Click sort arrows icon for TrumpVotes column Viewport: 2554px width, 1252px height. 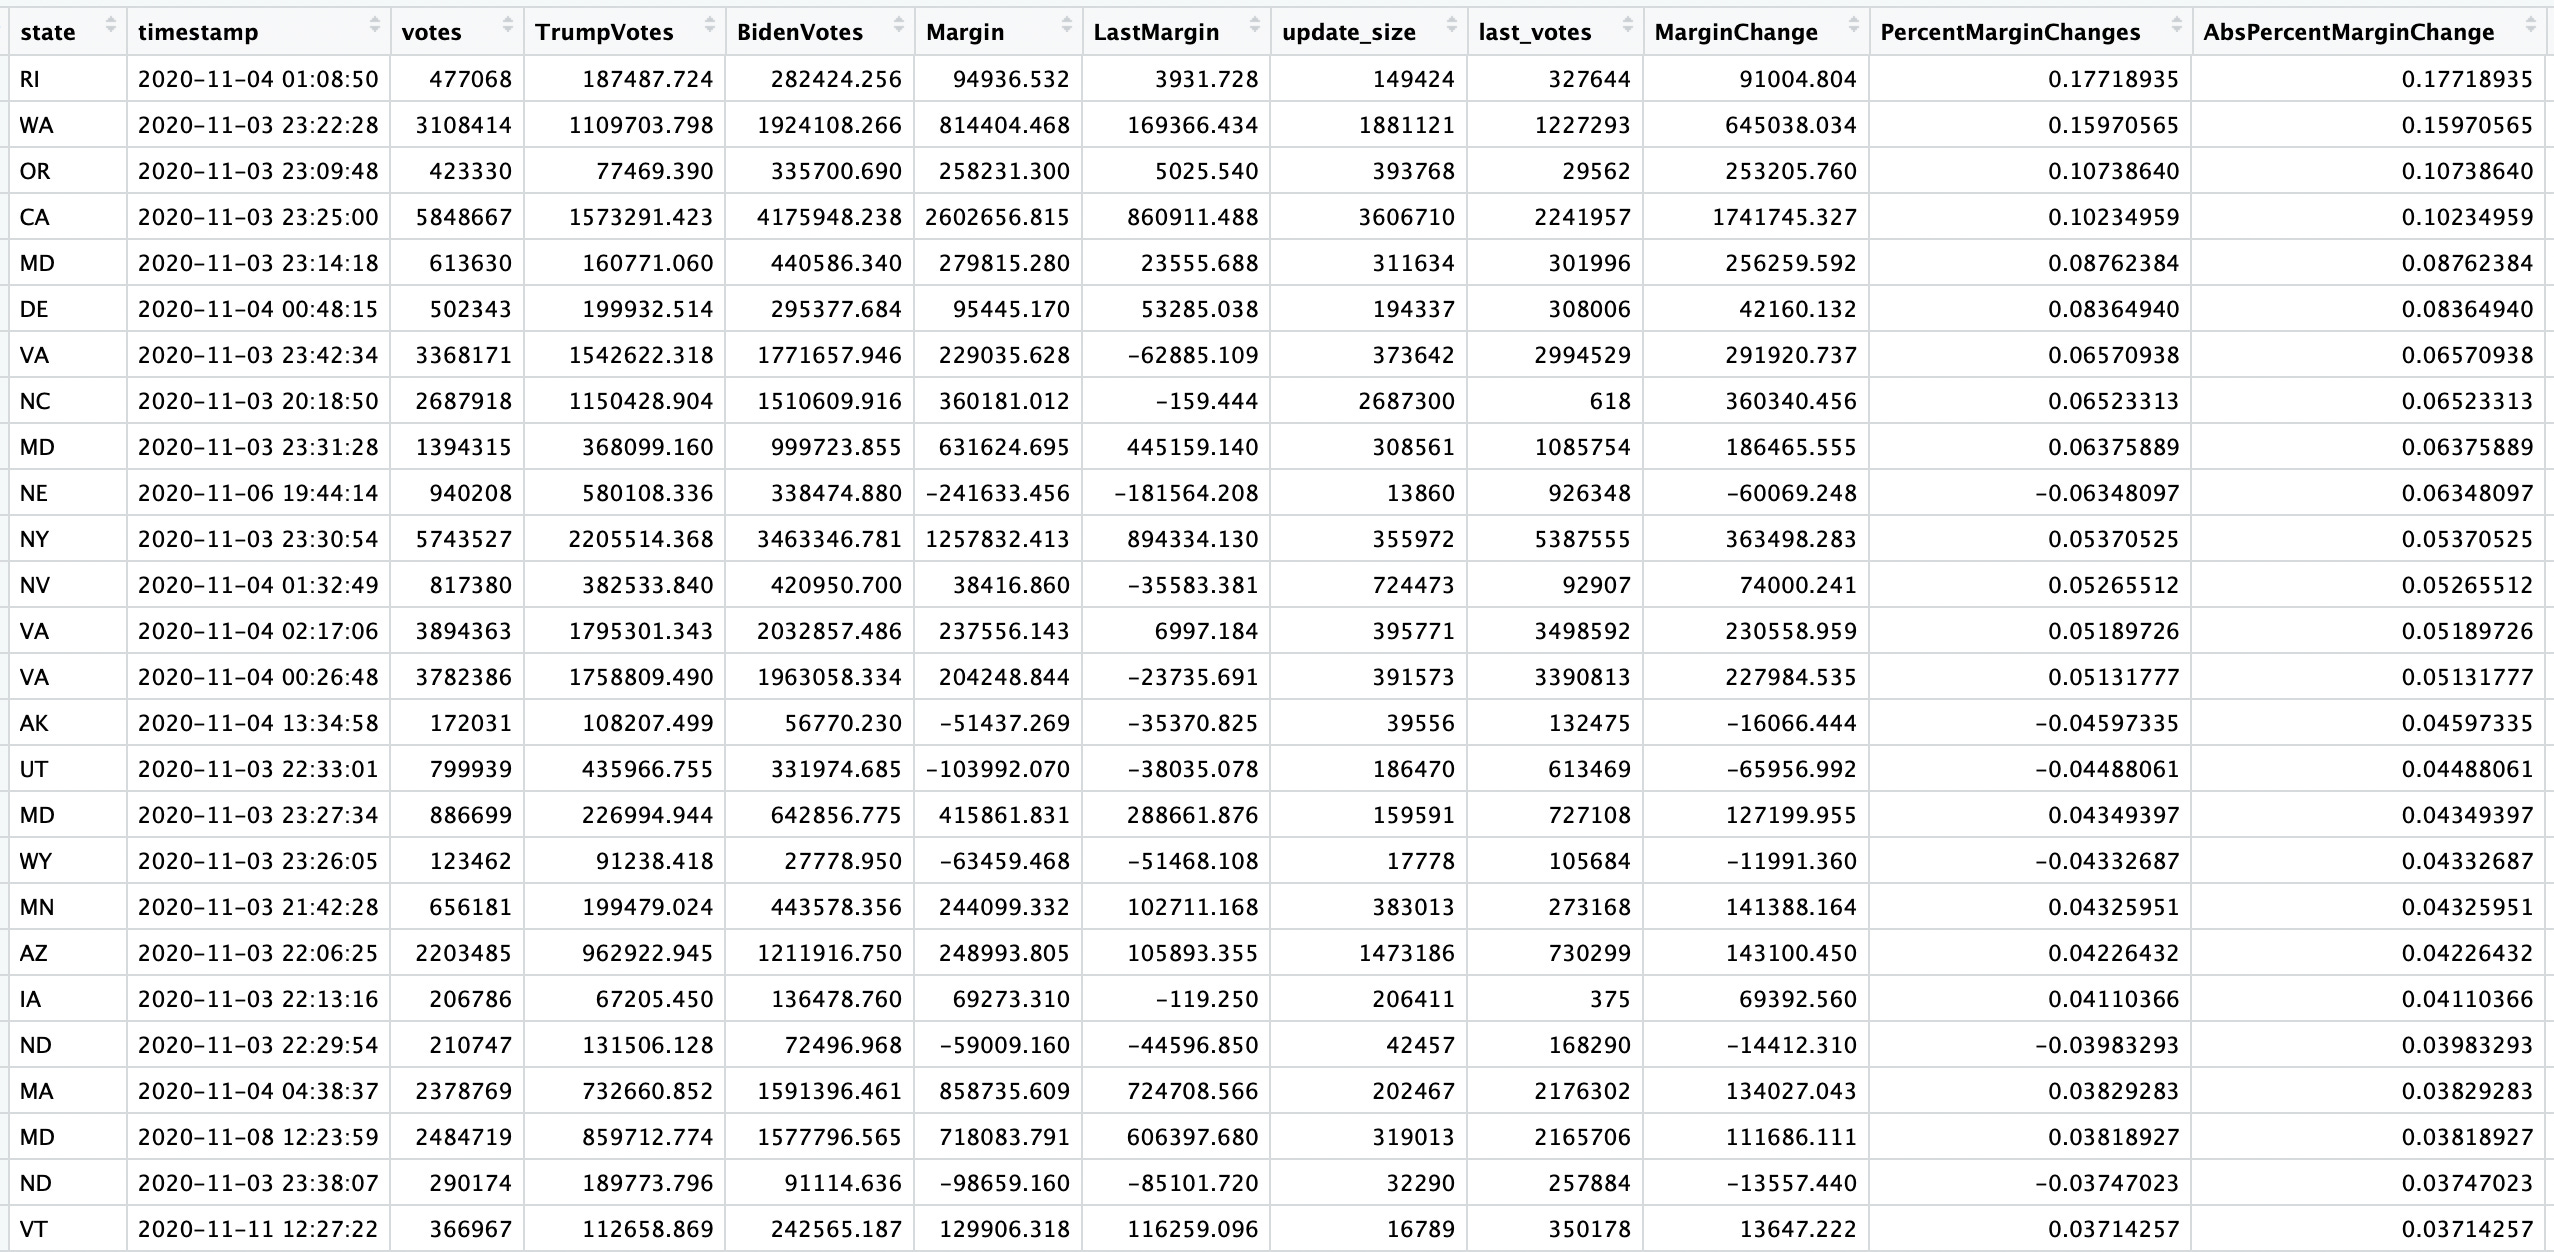pos(710,25)
